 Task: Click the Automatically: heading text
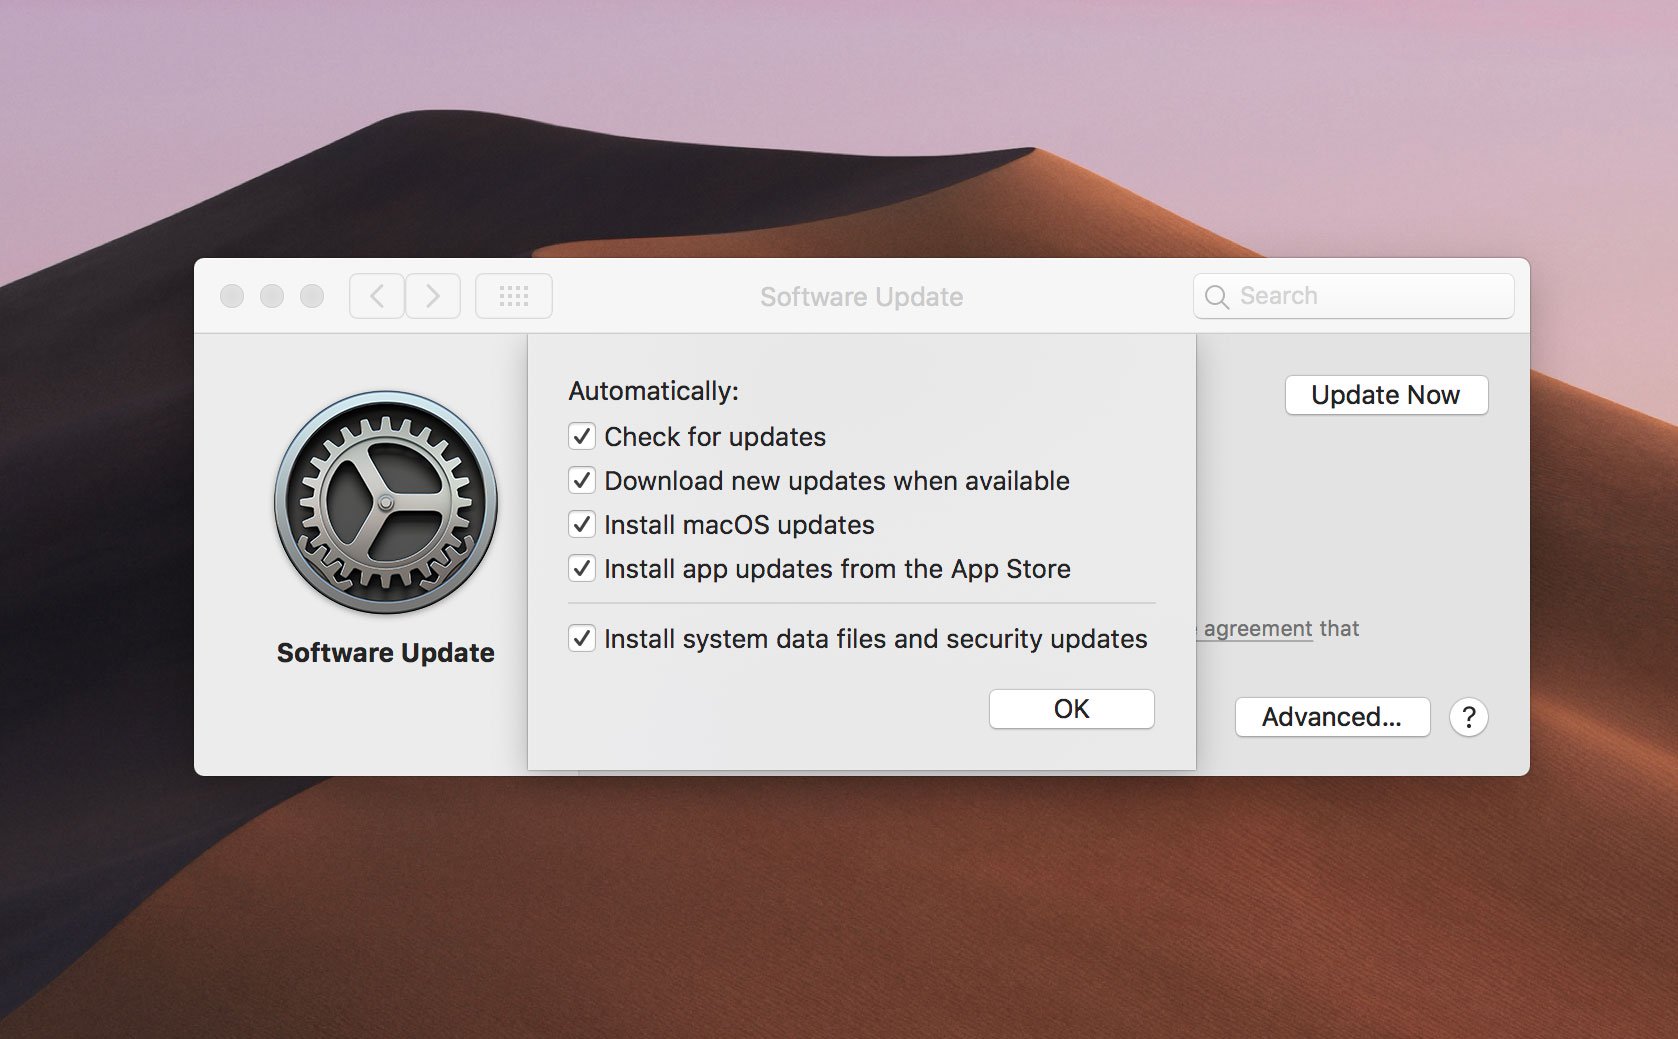coord(654,391)
